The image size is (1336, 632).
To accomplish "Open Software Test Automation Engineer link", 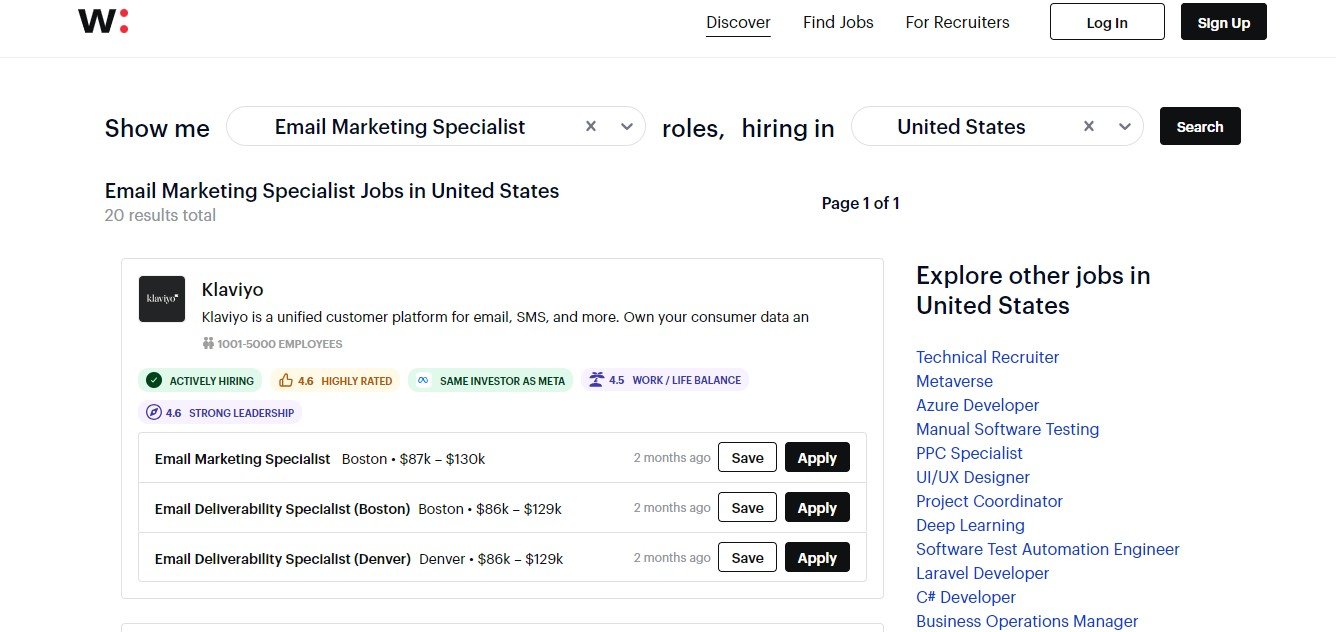I will pos(1048,549).
